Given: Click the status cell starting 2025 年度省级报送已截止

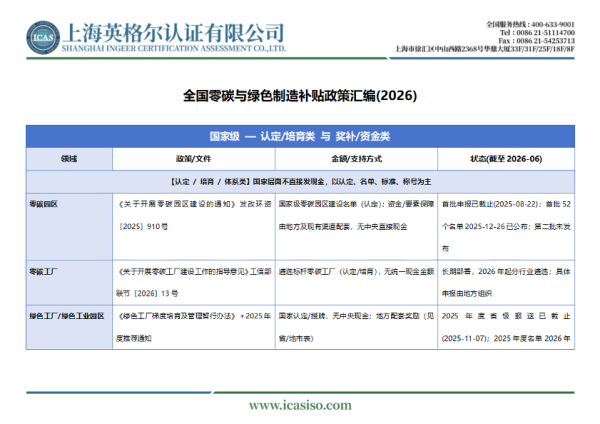Looking at the screenshot, I should pos(506,327).
